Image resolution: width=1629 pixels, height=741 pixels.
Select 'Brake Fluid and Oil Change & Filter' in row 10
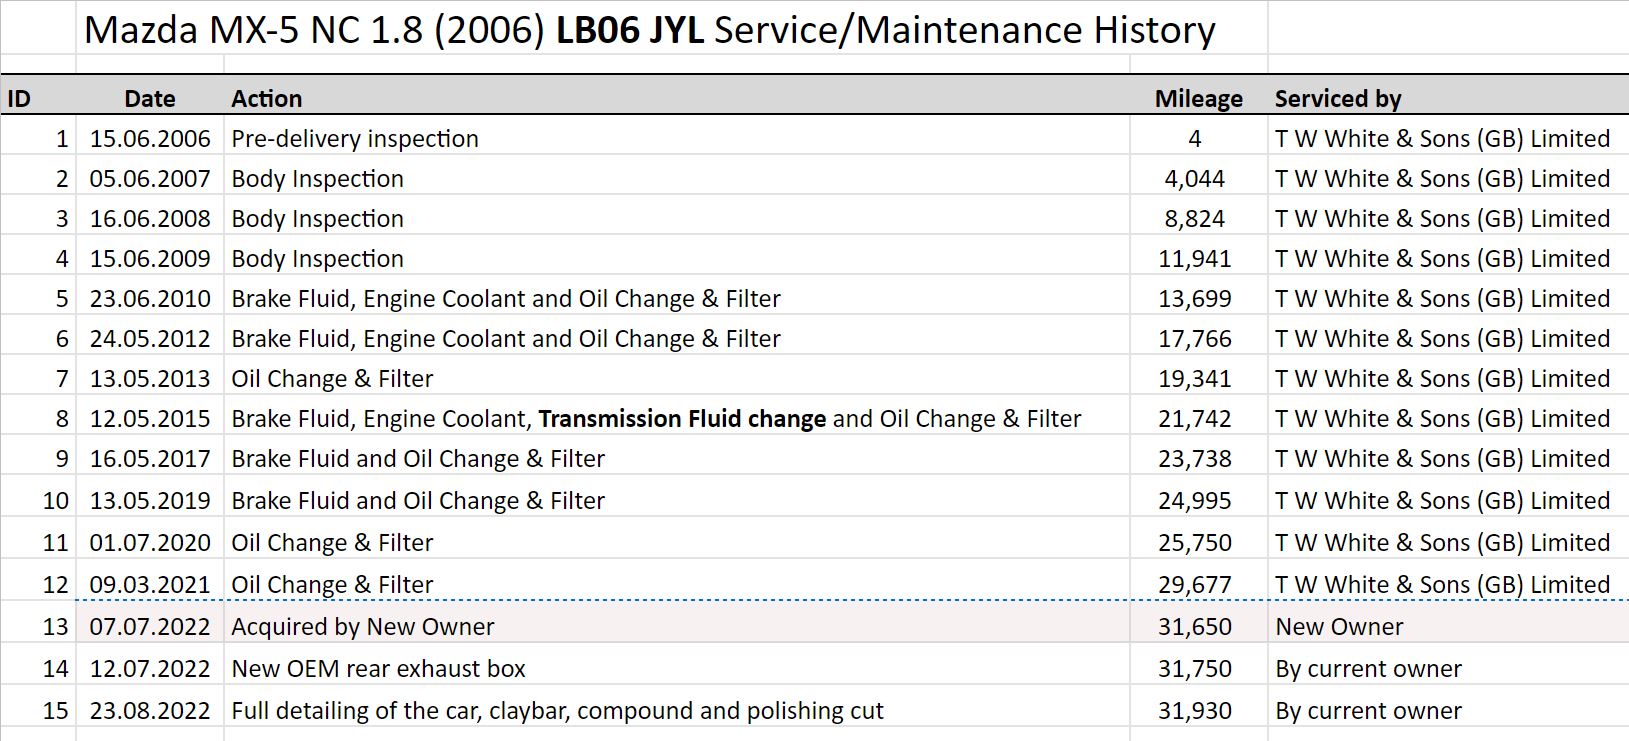click(677, 500)
